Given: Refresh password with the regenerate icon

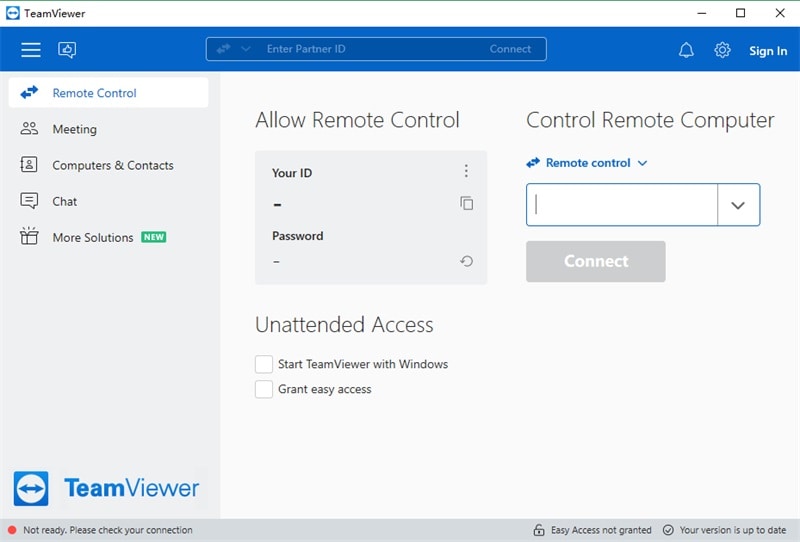Looking at the screenshot, I should (x=466, y=261).
